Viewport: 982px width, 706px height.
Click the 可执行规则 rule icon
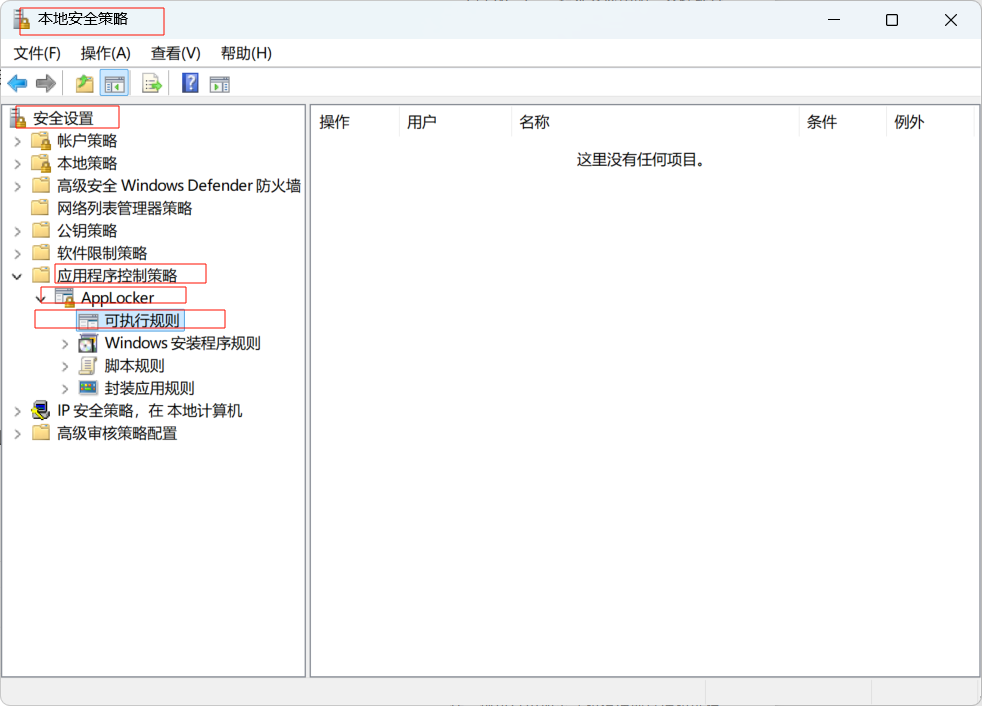[x=88, y=321]
